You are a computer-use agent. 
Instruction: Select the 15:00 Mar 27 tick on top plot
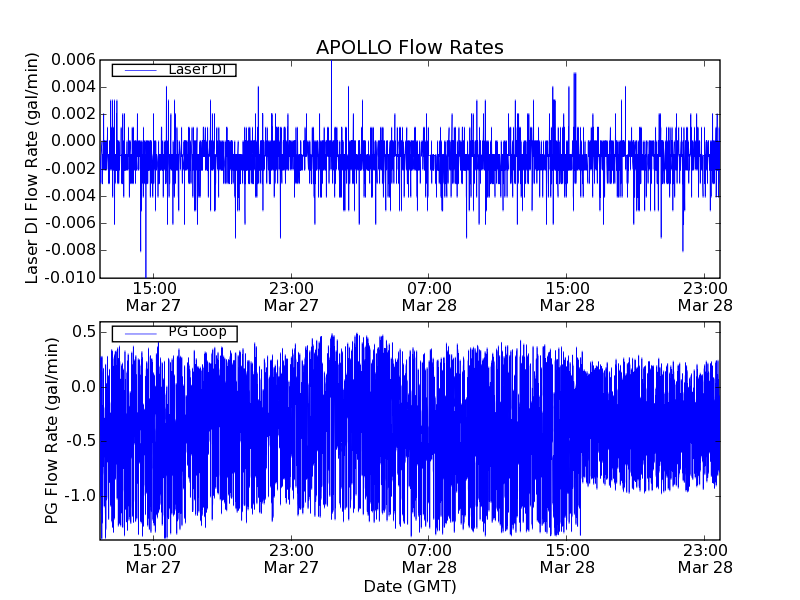tap(153, 296)
